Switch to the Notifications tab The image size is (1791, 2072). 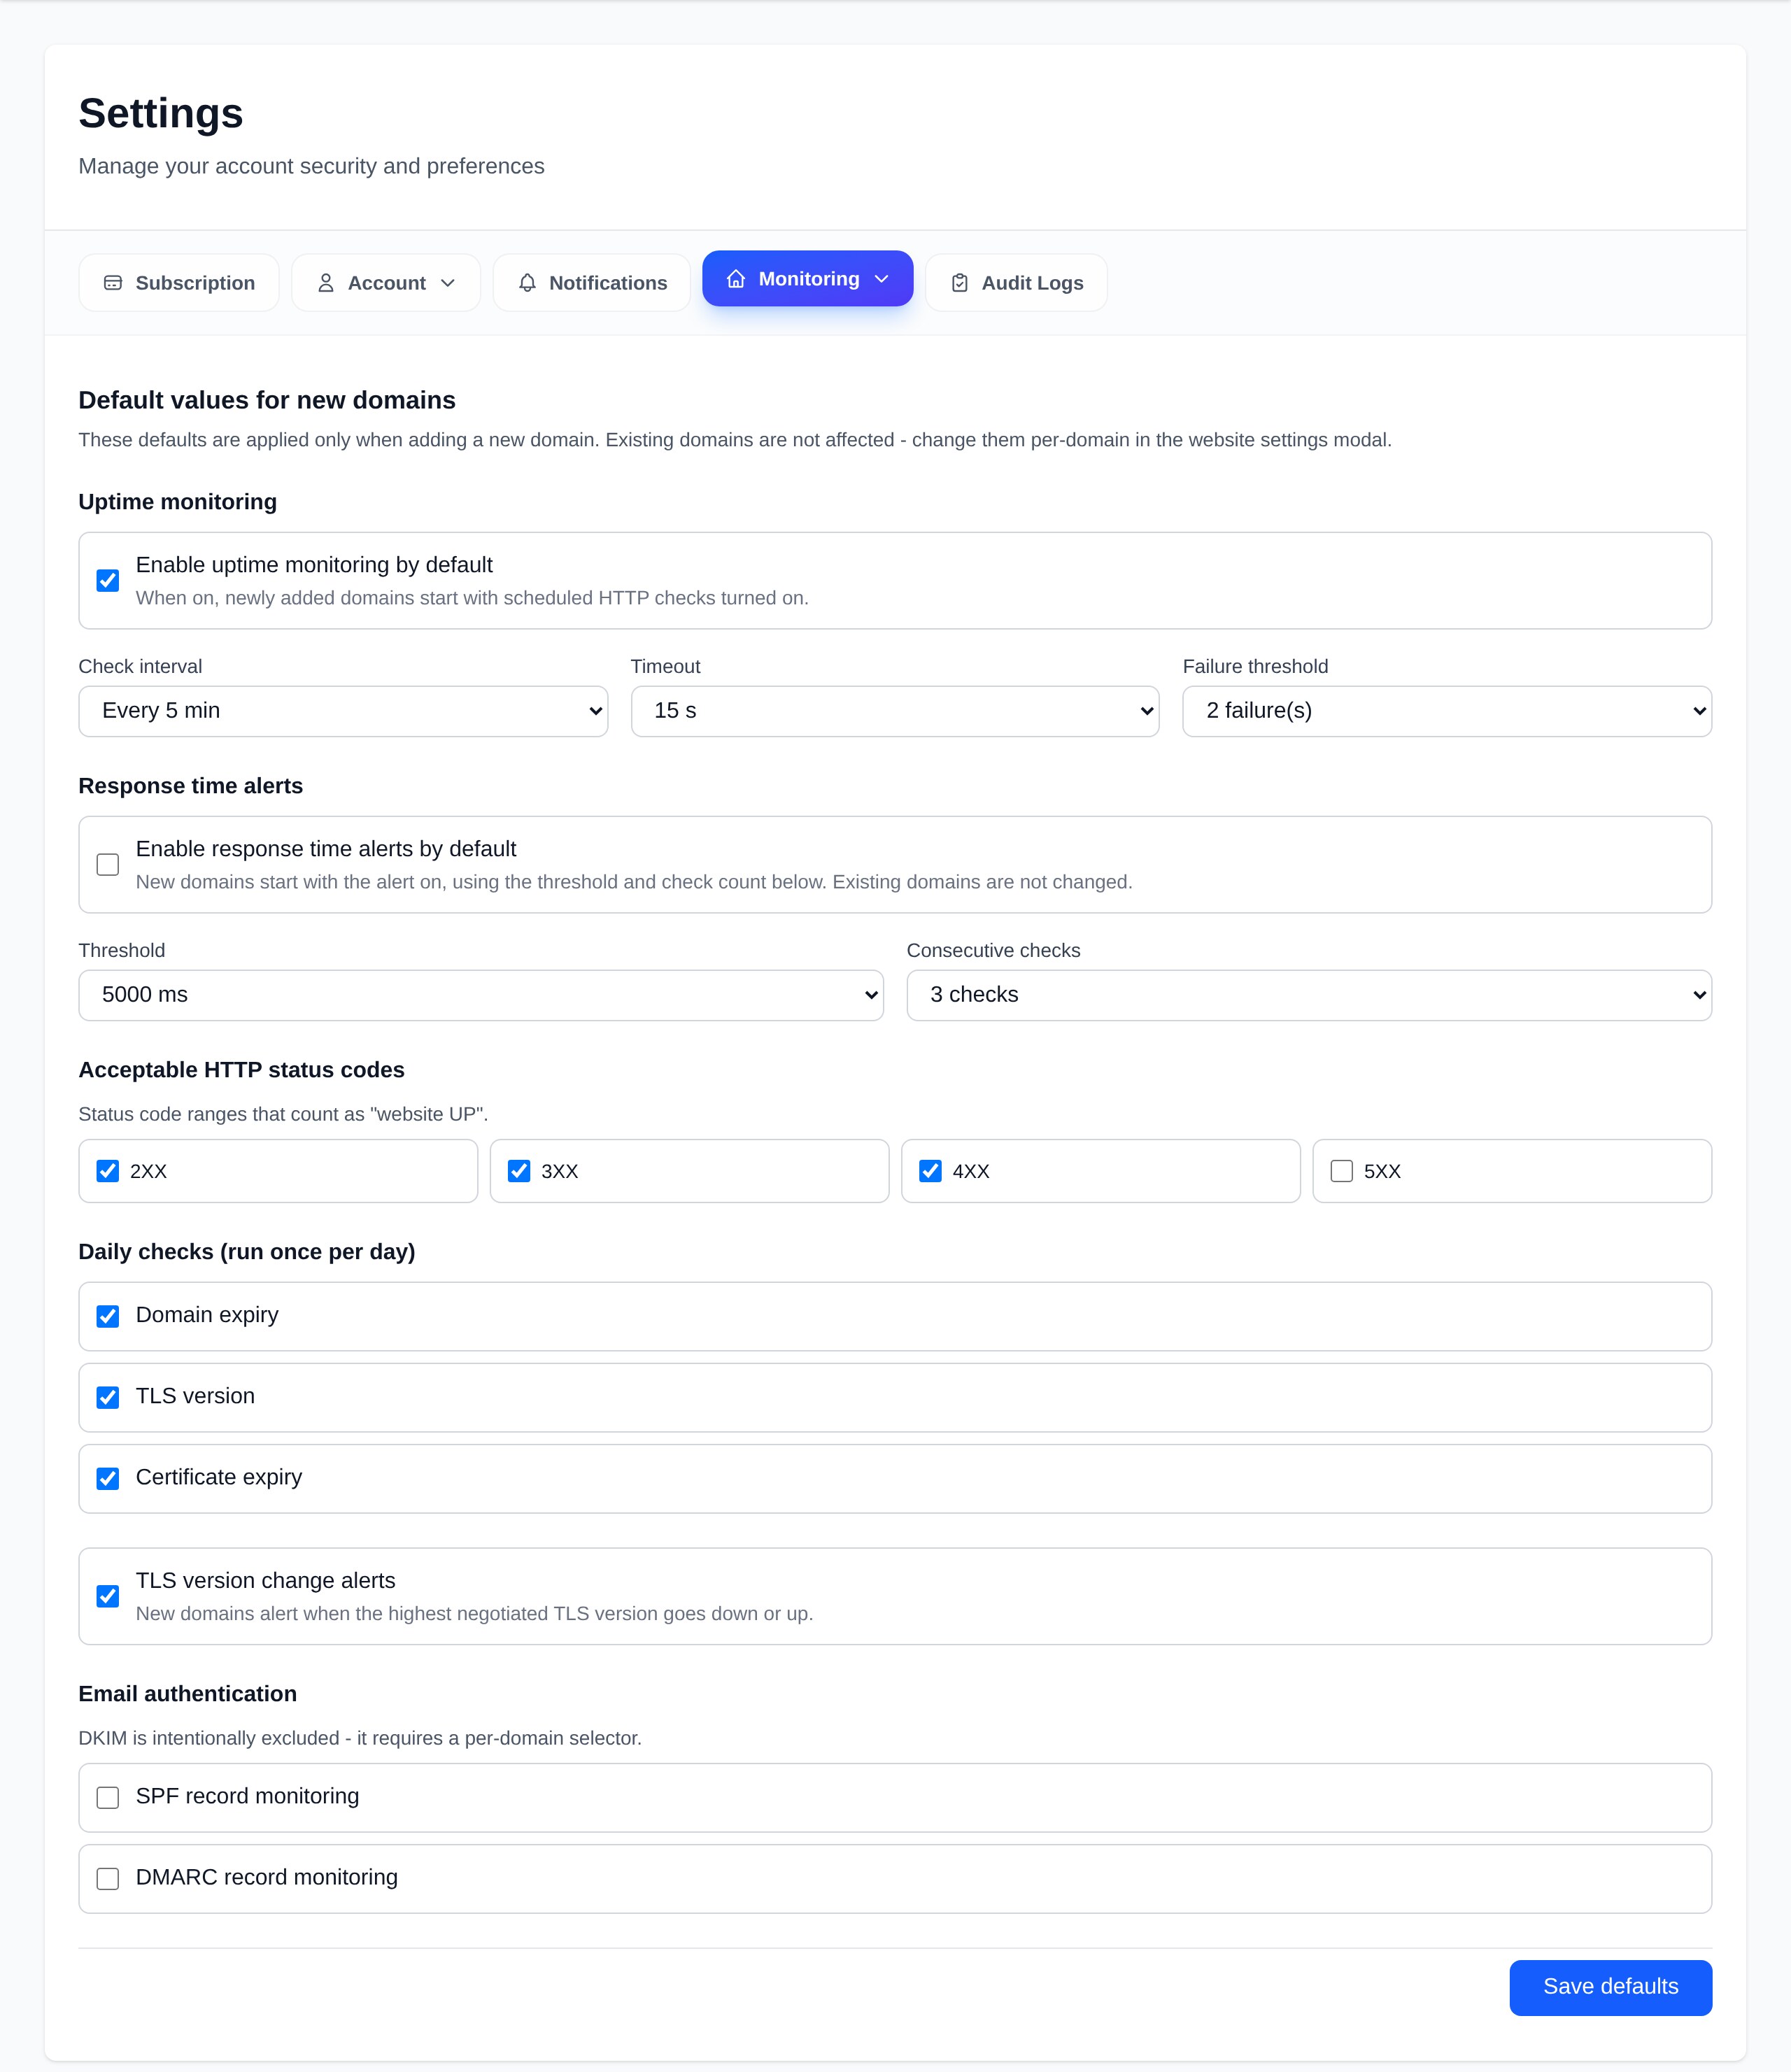coord(592,283)
